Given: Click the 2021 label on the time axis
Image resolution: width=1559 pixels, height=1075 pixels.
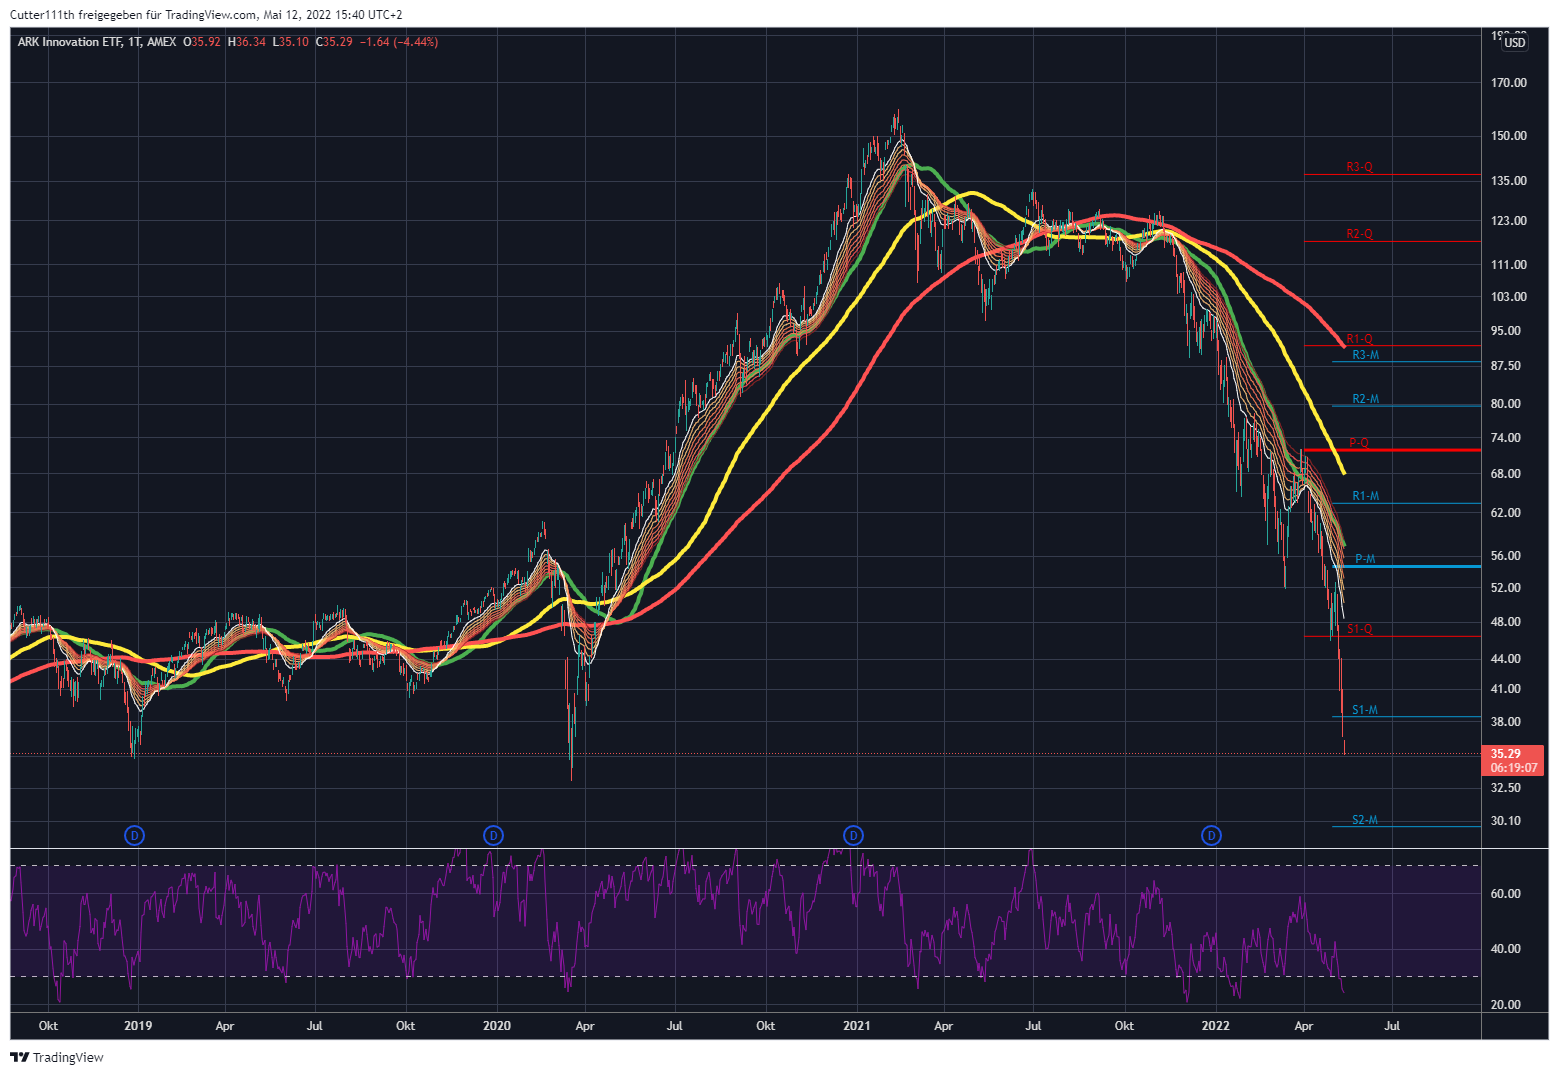Looking at the screenshot, I should click(856, 1026).
